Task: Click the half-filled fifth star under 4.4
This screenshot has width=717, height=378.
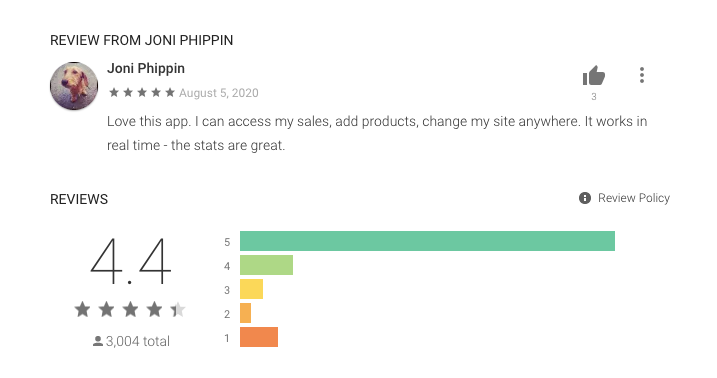Action: click(x=178, y=309)
